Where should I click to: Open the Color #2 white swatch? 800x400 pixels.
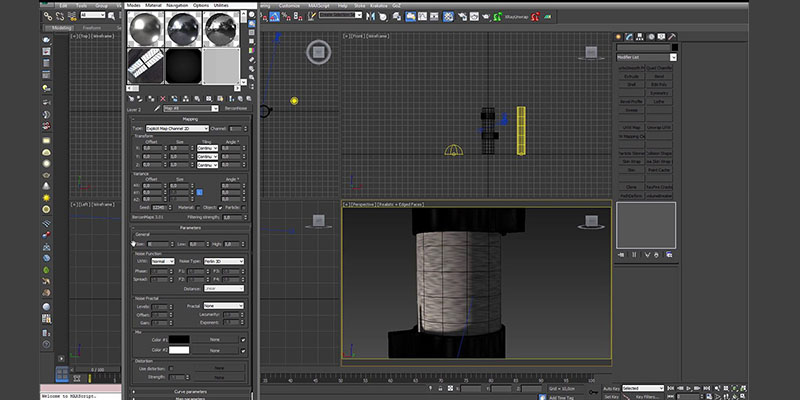[179, 351]
